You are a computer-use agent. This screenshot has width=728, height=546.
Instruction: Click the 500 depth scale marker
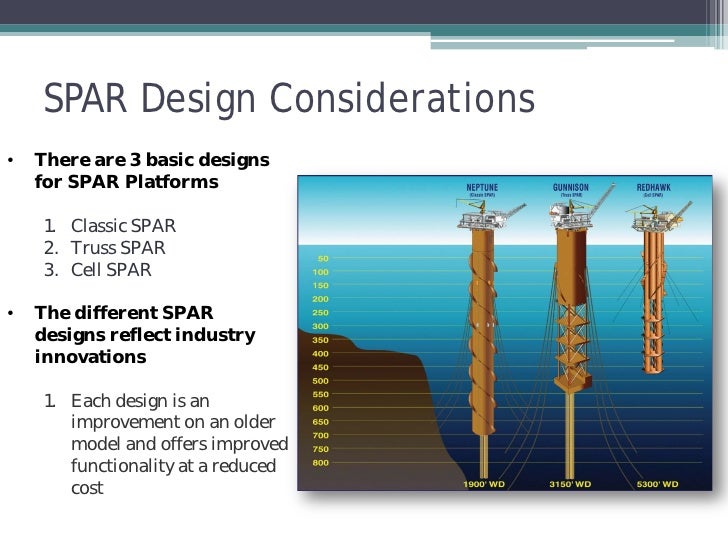tap(320, 381)
